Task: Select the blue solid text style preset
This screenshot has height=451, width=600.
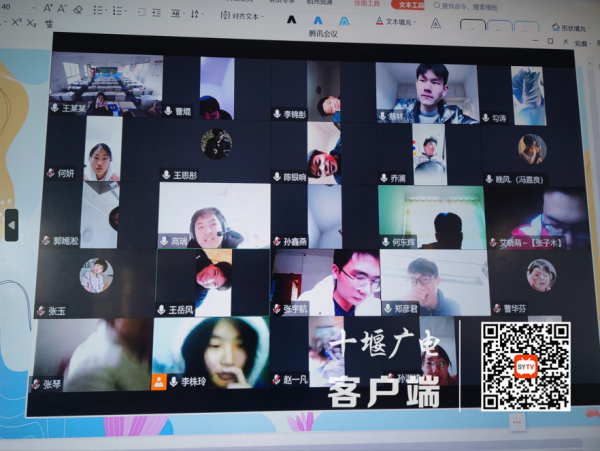Action: pos(318,20)
